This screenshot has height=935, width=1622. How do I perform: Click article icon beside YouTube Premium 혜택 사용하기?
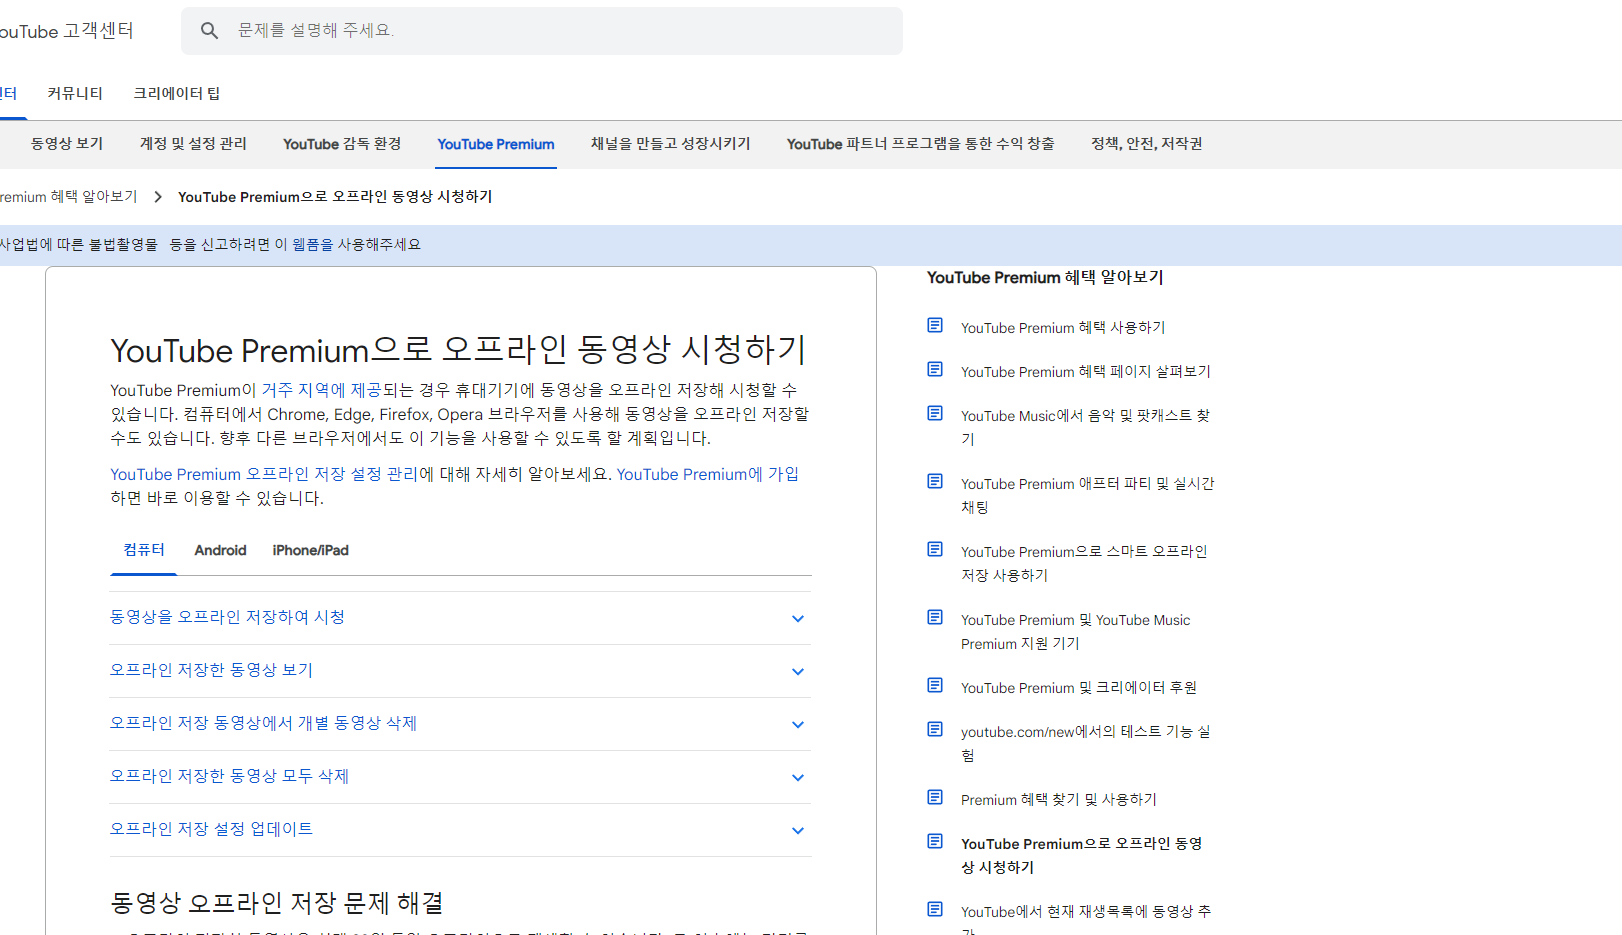[935, 325]
